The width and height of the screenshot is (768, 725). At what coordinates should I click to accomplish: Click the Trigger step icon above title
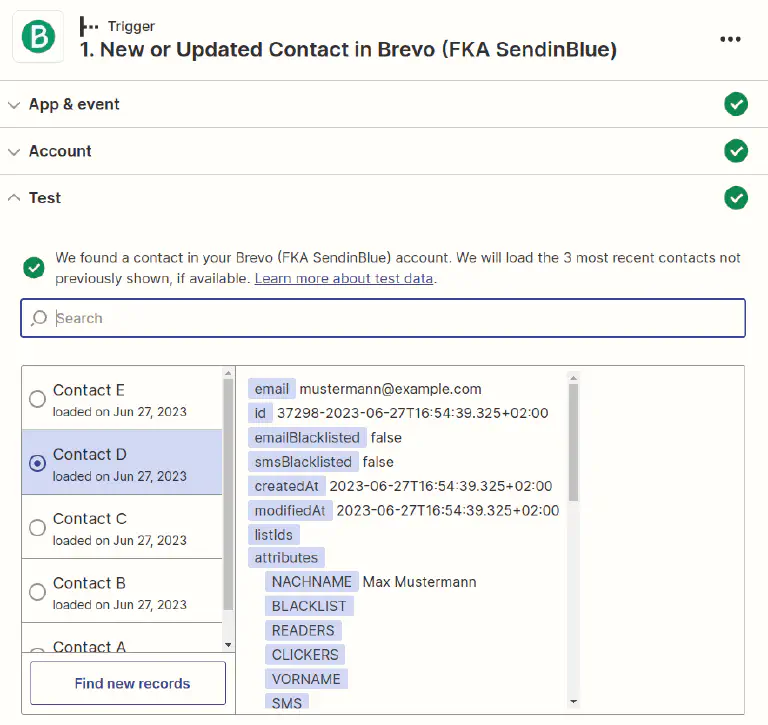point(89,26)
